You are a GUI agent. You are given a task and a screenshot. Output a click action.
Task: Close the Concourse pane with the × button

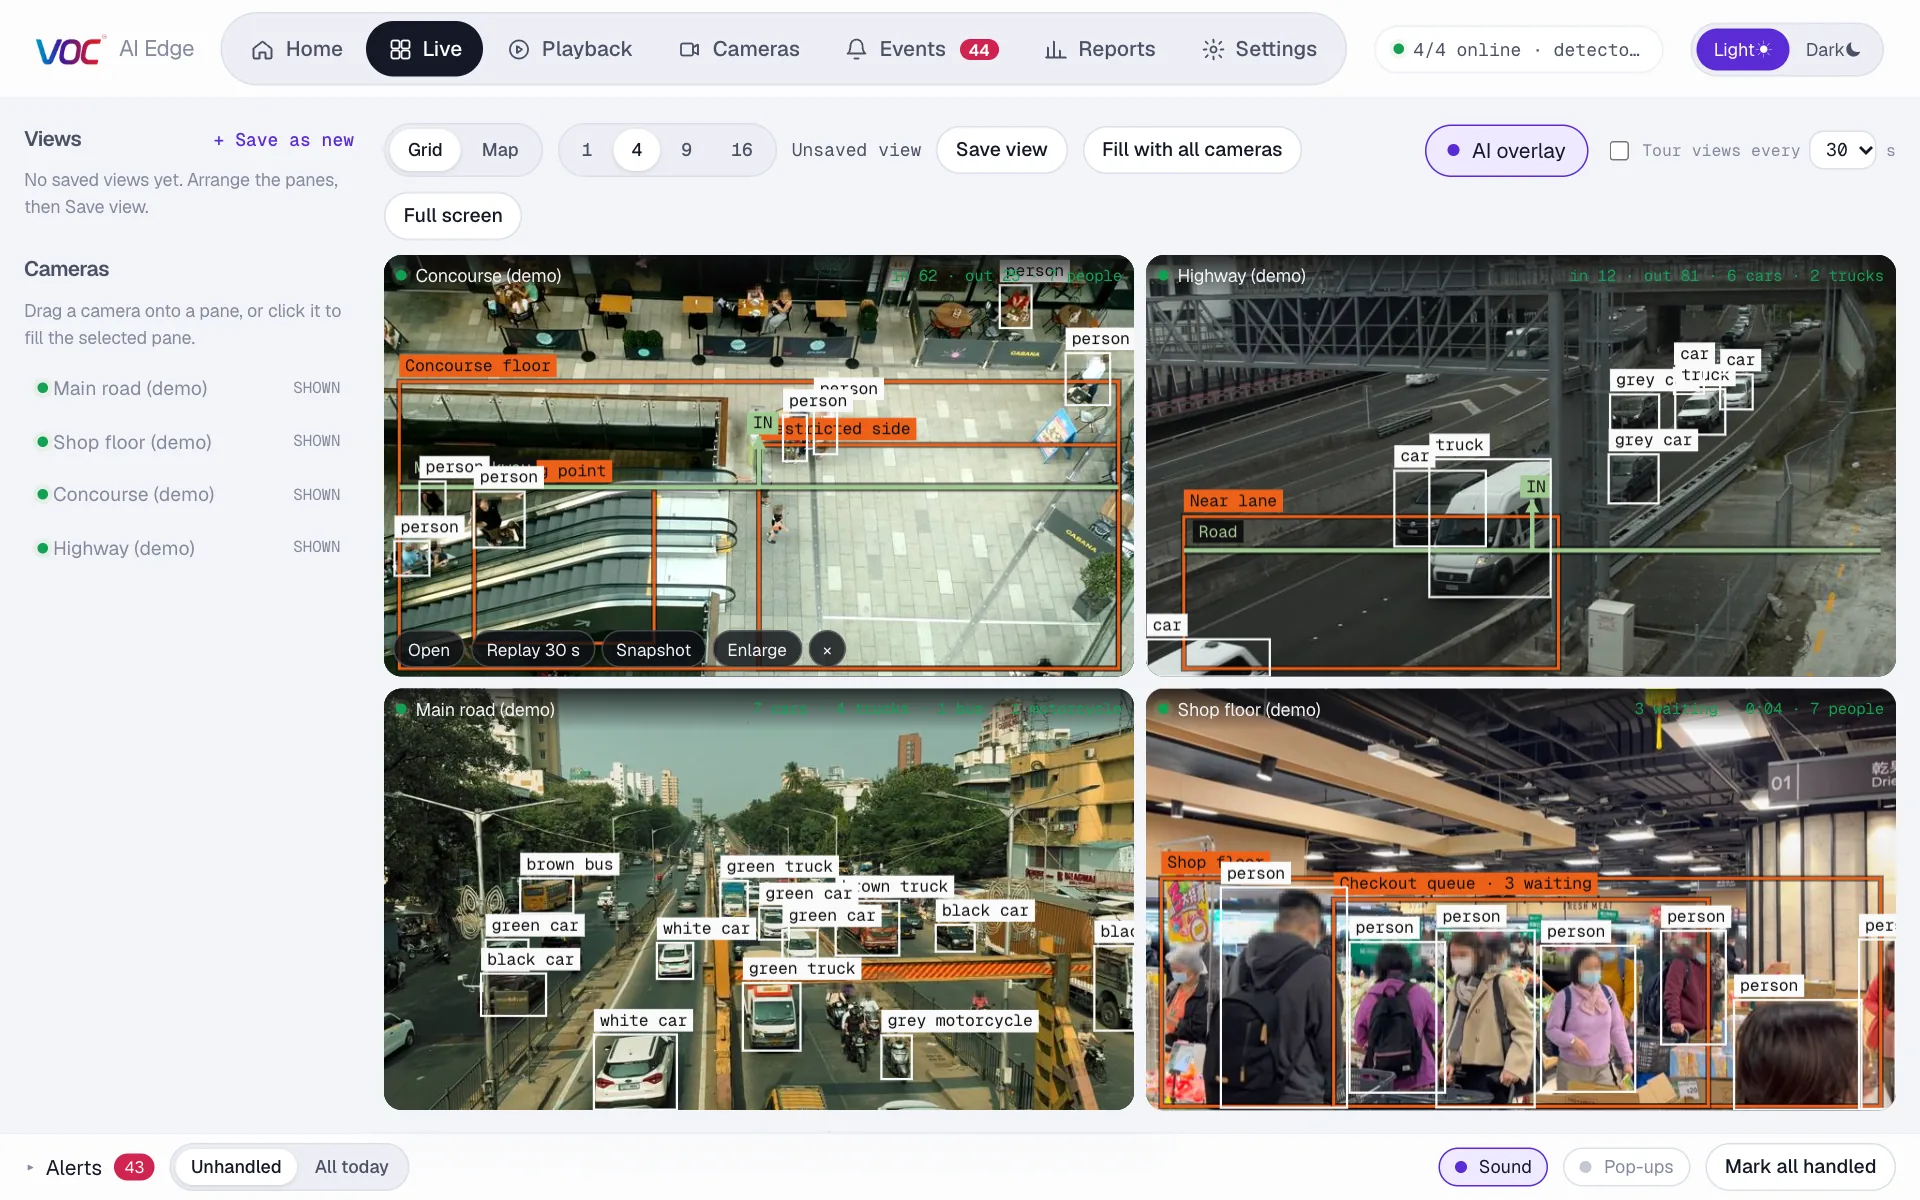(x=827, y=650)
